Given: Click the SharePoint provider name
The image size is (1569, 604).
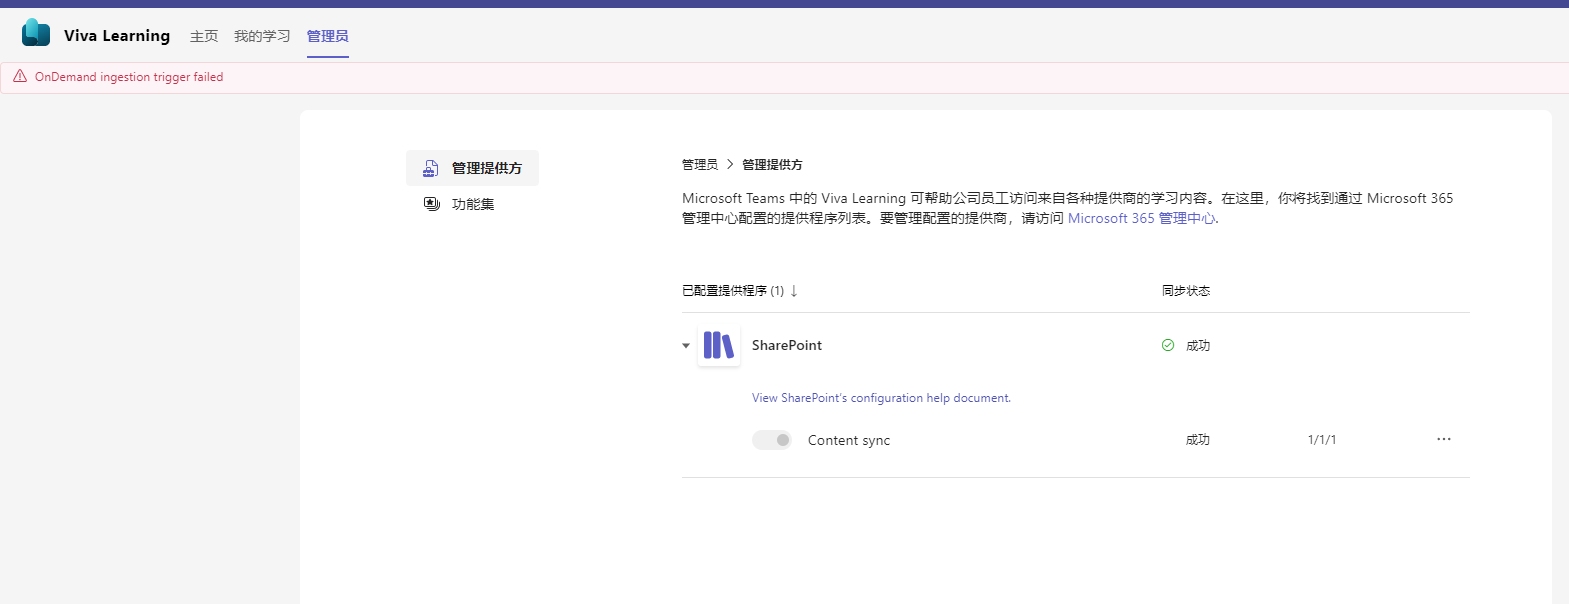Looking at the screenshot, I should point(787,345).
